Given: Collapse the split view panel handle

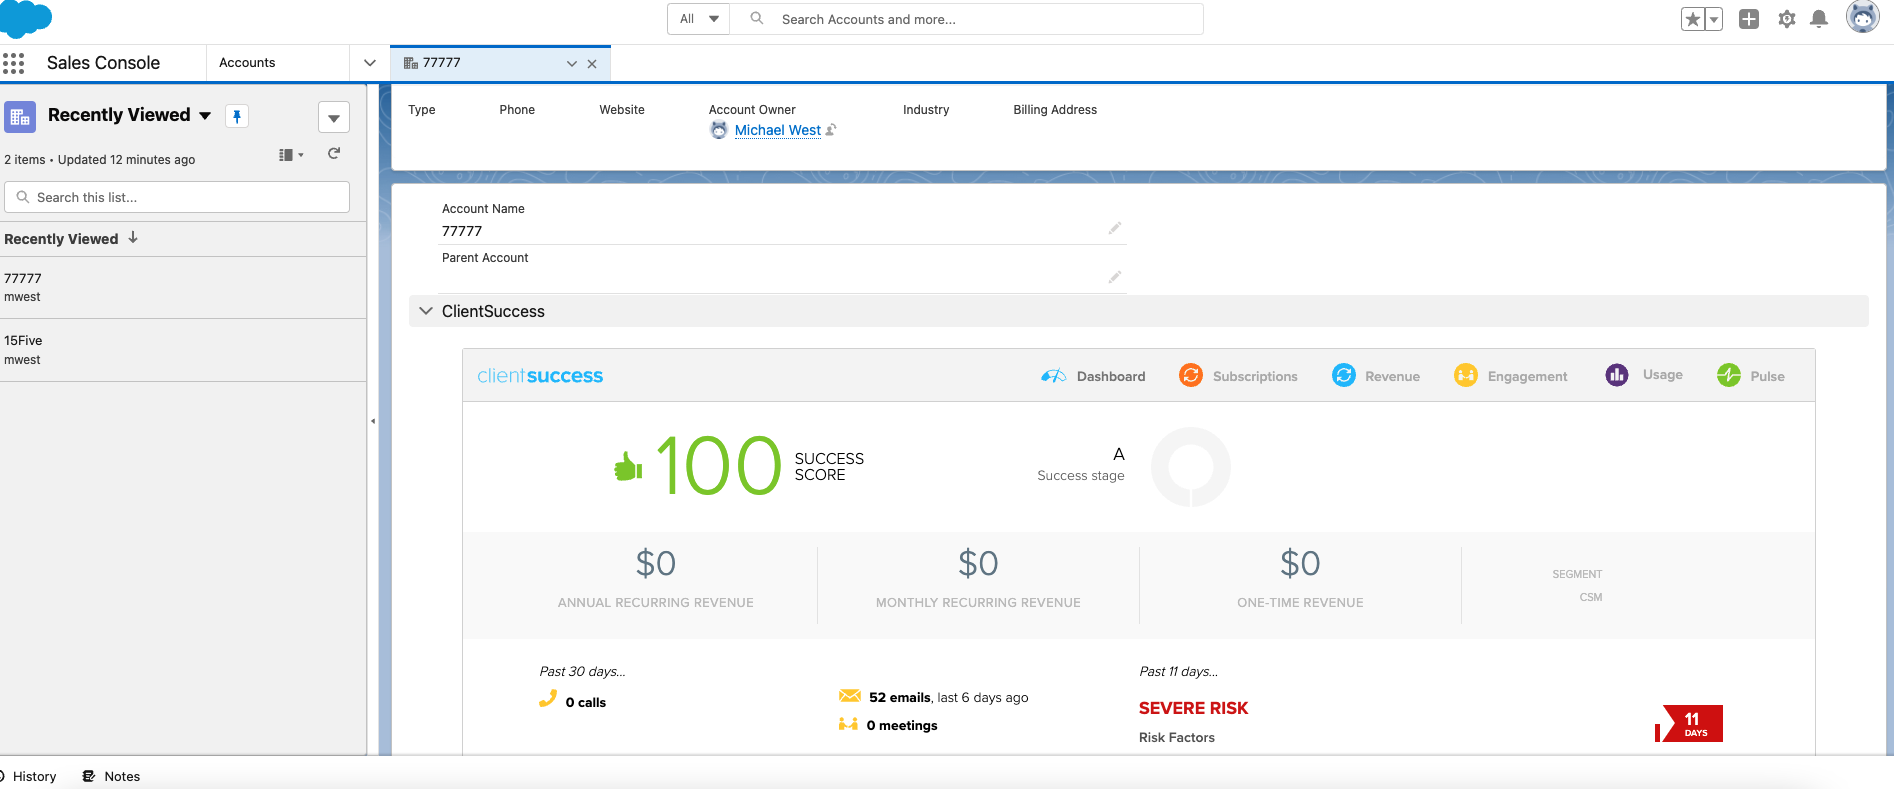Looking at the screenshot, I should (373, 421).
